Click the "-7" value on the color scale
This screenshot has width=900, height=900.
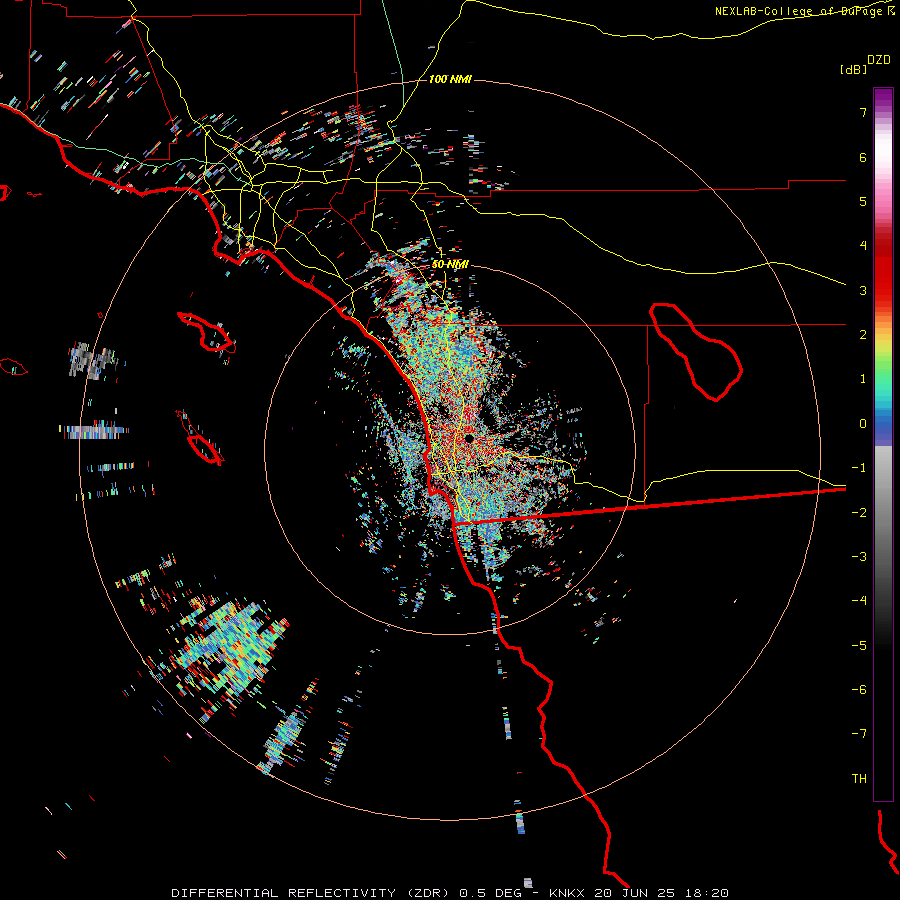click(x=859, y=734)
